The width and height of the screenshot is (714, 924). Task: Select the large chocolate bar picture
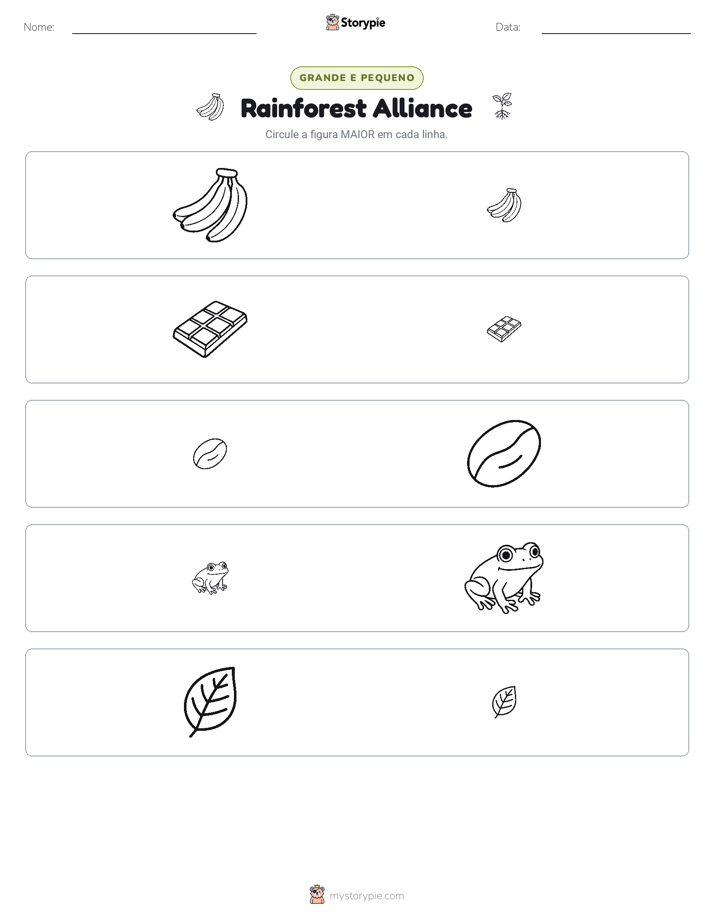click(x=210, y=329)
